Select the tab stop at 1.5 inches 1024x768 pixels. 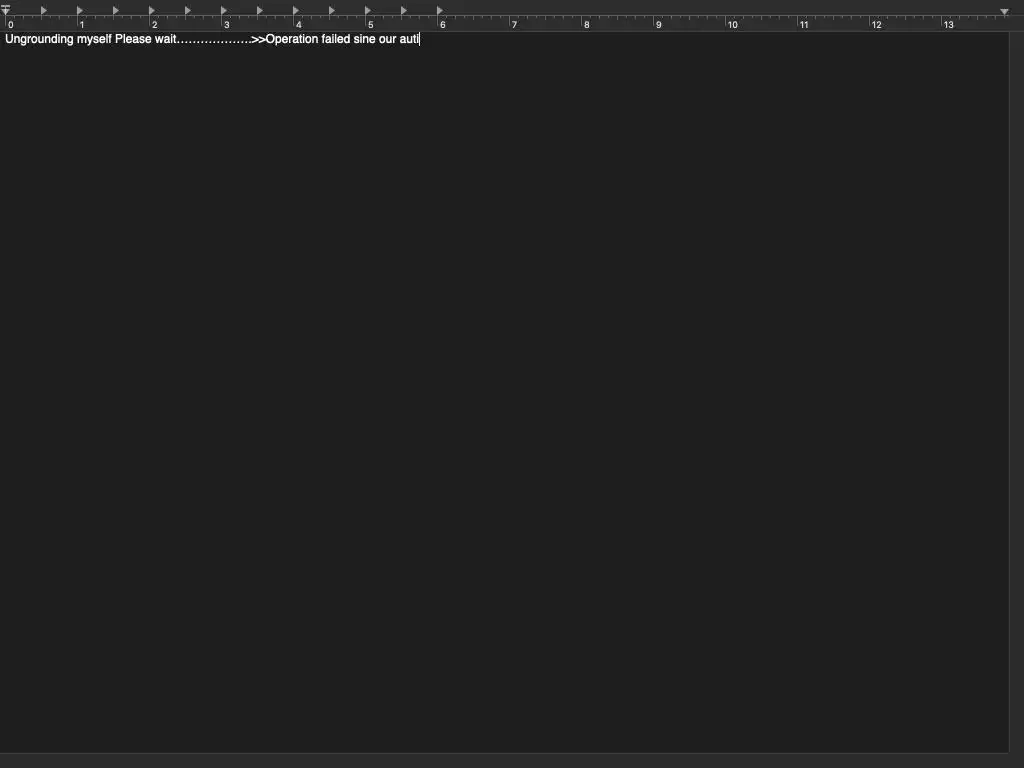pos(116,10)
